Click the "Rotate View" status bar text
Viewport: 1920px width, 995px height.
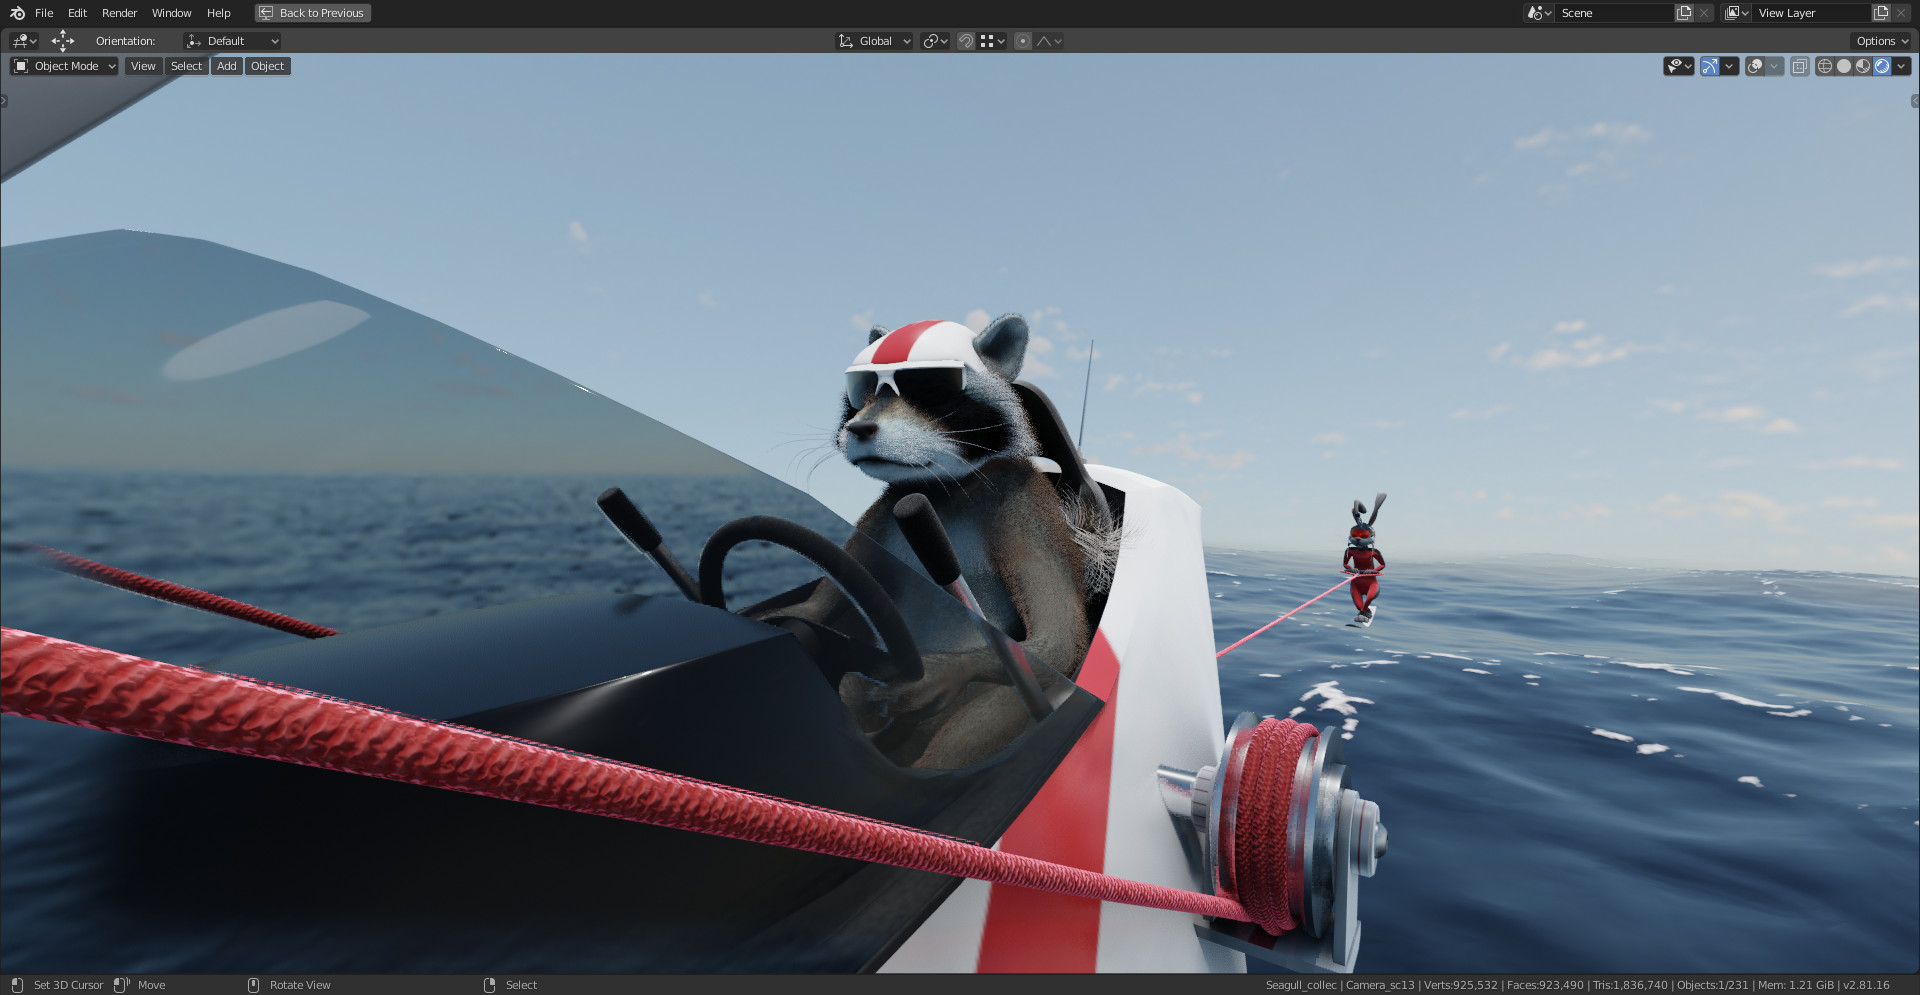tap(300, 985)
